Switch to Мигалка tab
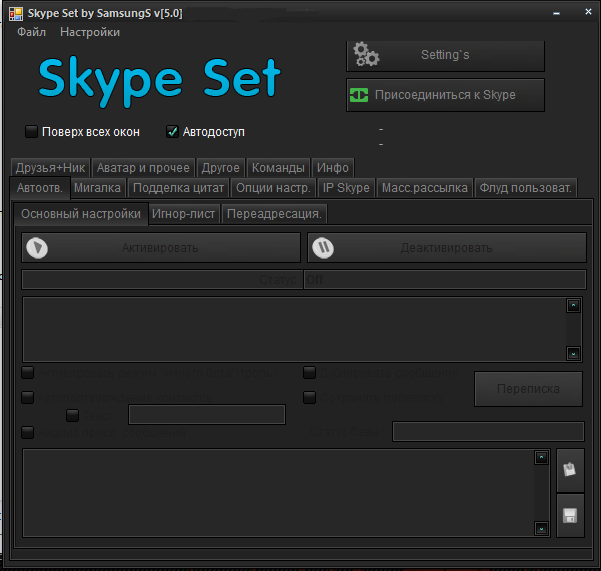 [97, 188]
